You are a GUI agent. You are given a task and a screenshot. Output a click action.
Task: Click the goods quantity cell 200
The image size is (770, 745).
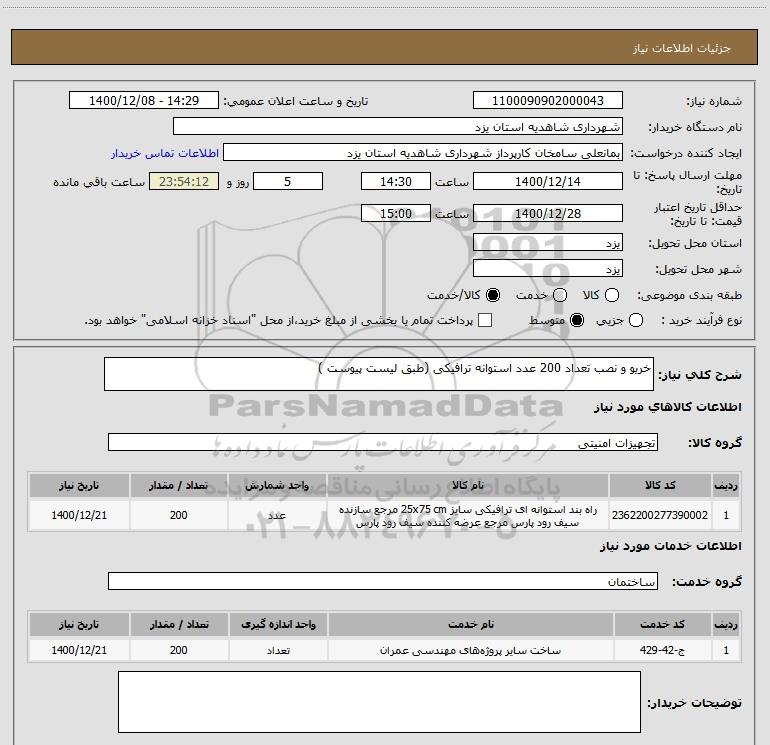178,515
